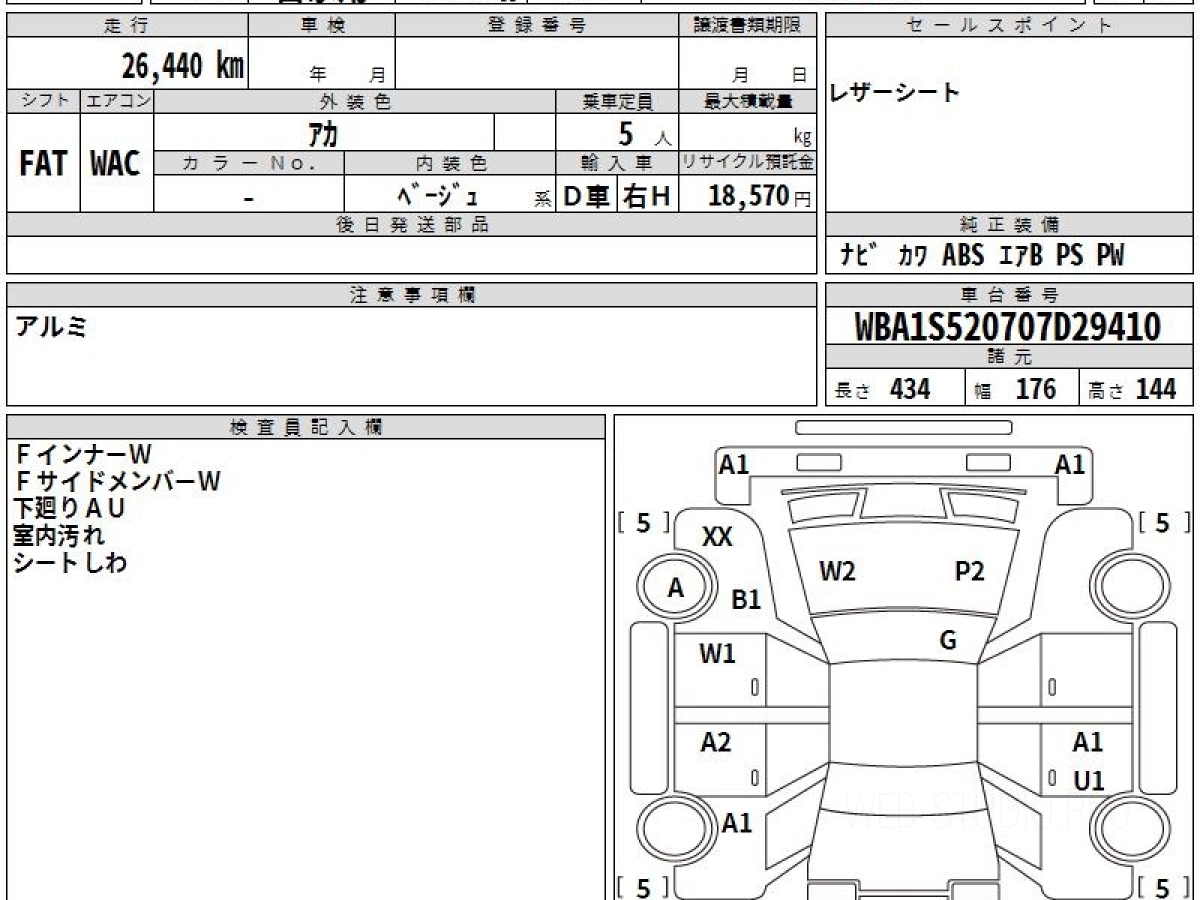
Task: Click the B1 mark on the diagram
Action: coord(746,600)
